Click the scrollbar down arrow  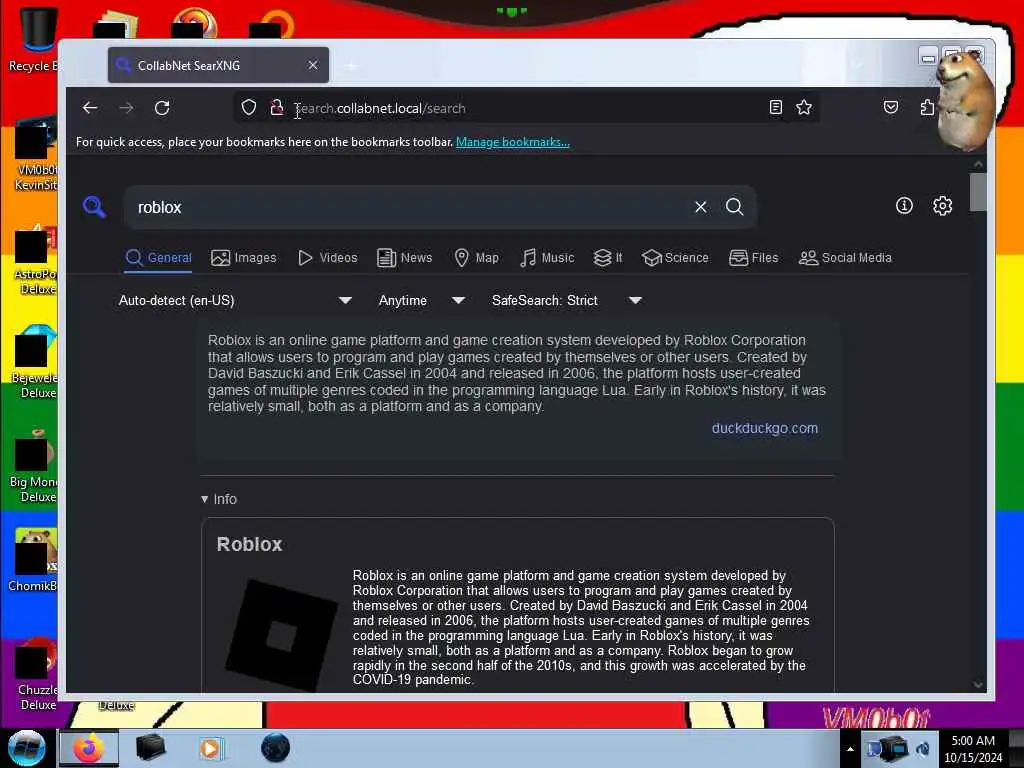pos(978,684)
